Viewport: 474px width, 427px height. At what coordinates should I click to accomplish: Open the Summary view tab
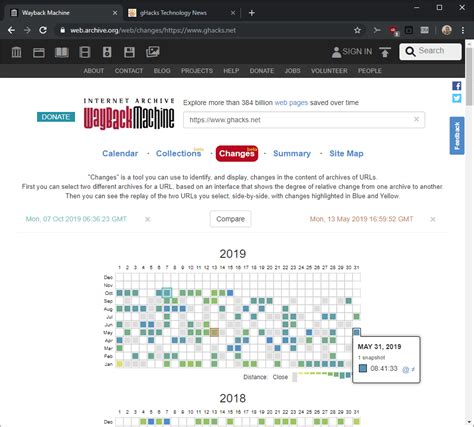pos(292,153)
